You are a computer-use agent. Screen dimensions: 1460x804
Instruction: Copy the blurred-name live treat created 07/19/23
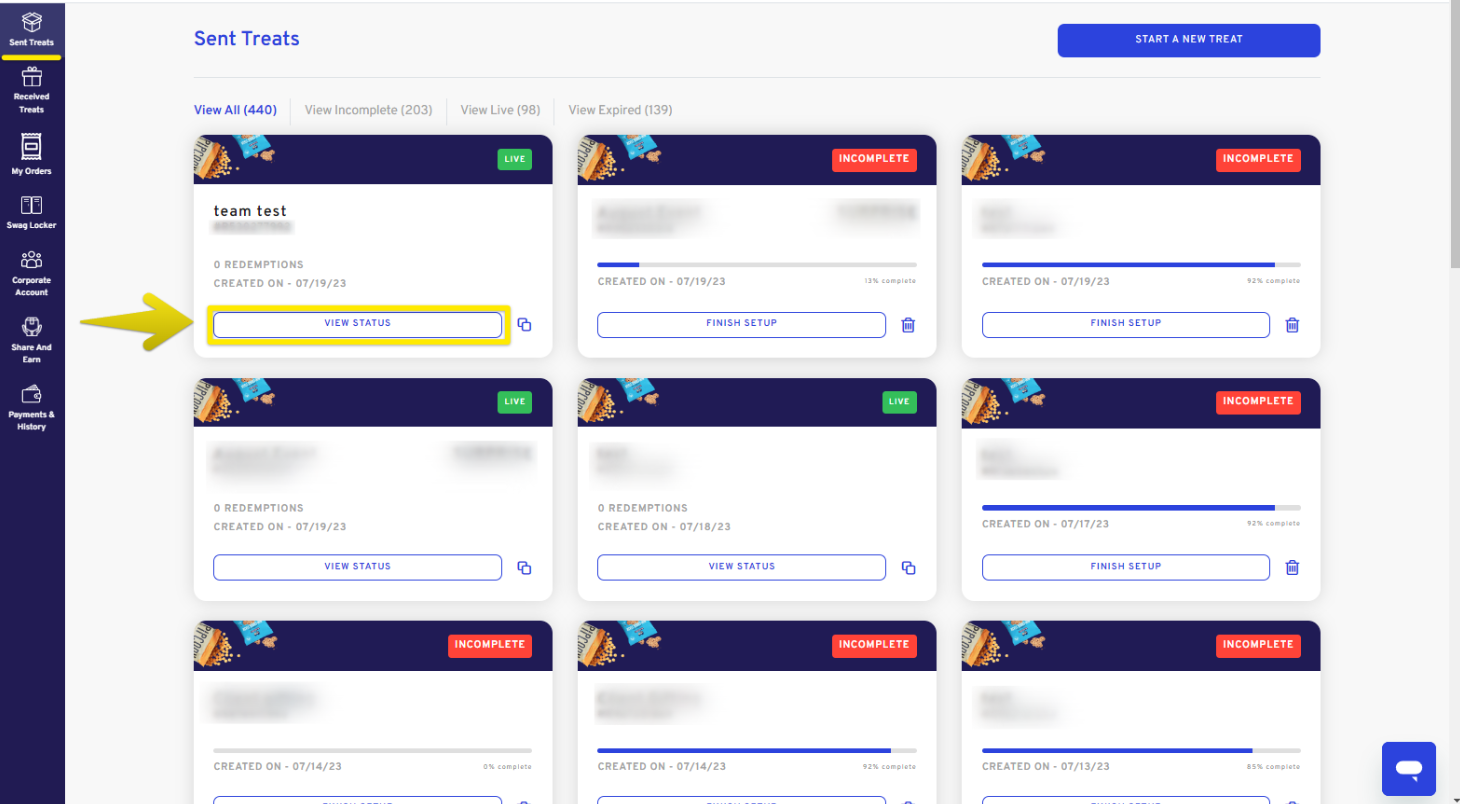tap(524, 568)
